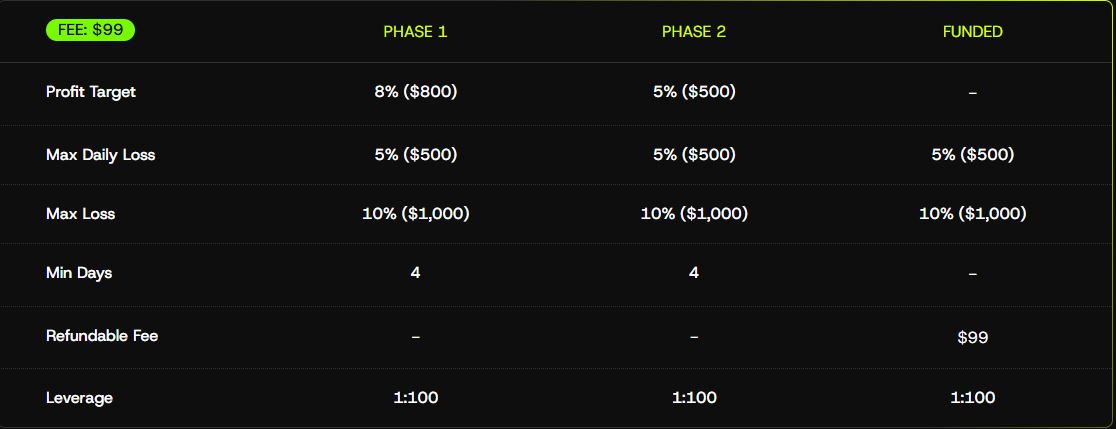Click Phase 1 leverage value 1:100
This screenshot has height=429, width=1116.
point(415,398)
